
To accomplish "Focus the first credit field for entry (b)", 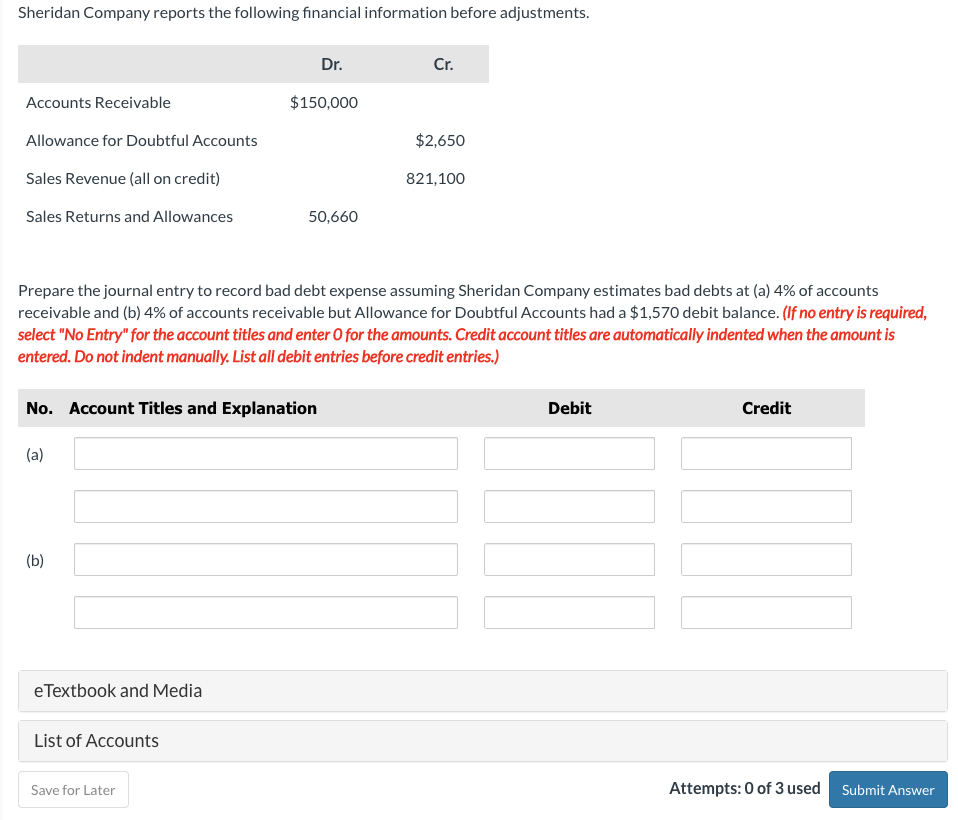I will pos(766,560).
